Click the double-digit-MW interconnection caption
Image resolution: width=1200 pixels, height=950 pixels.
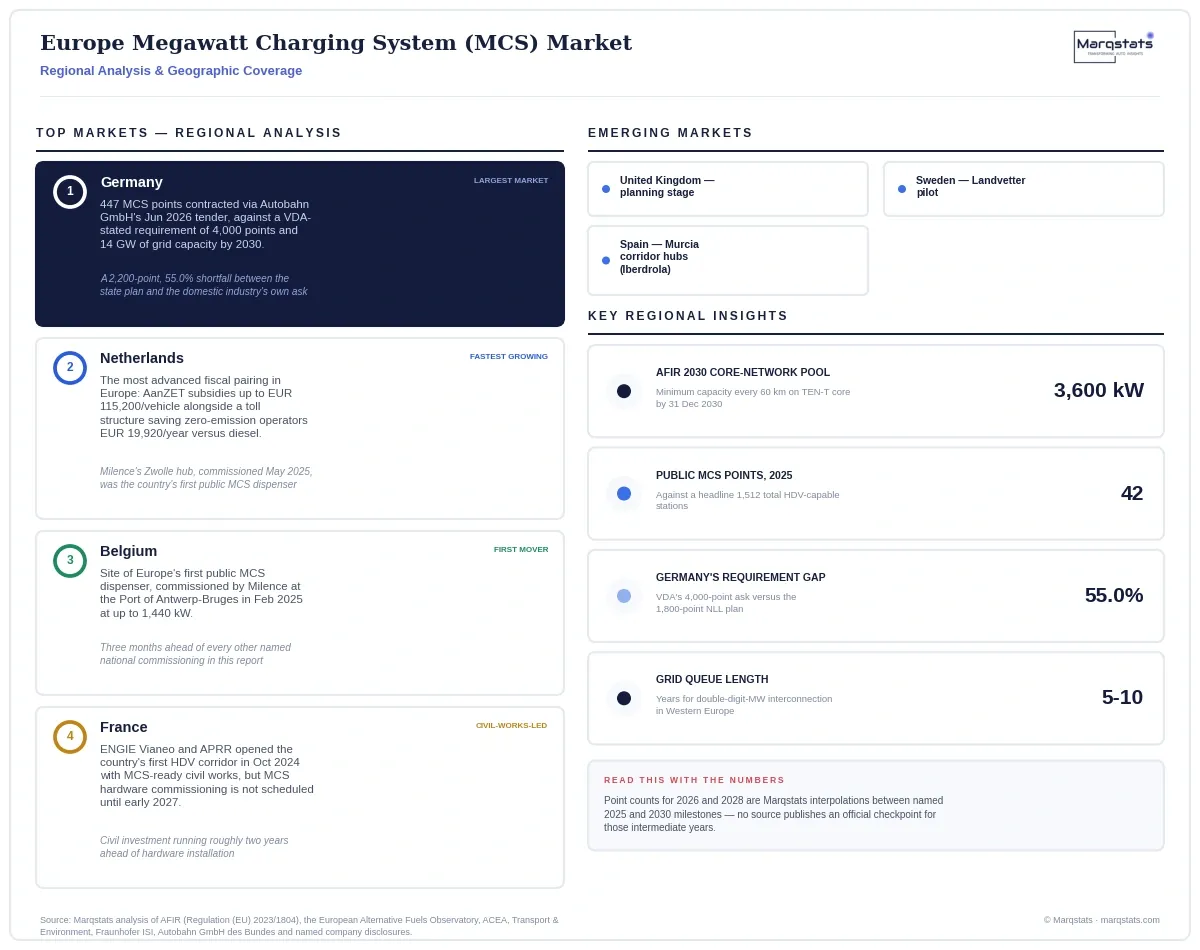point(744,705)
